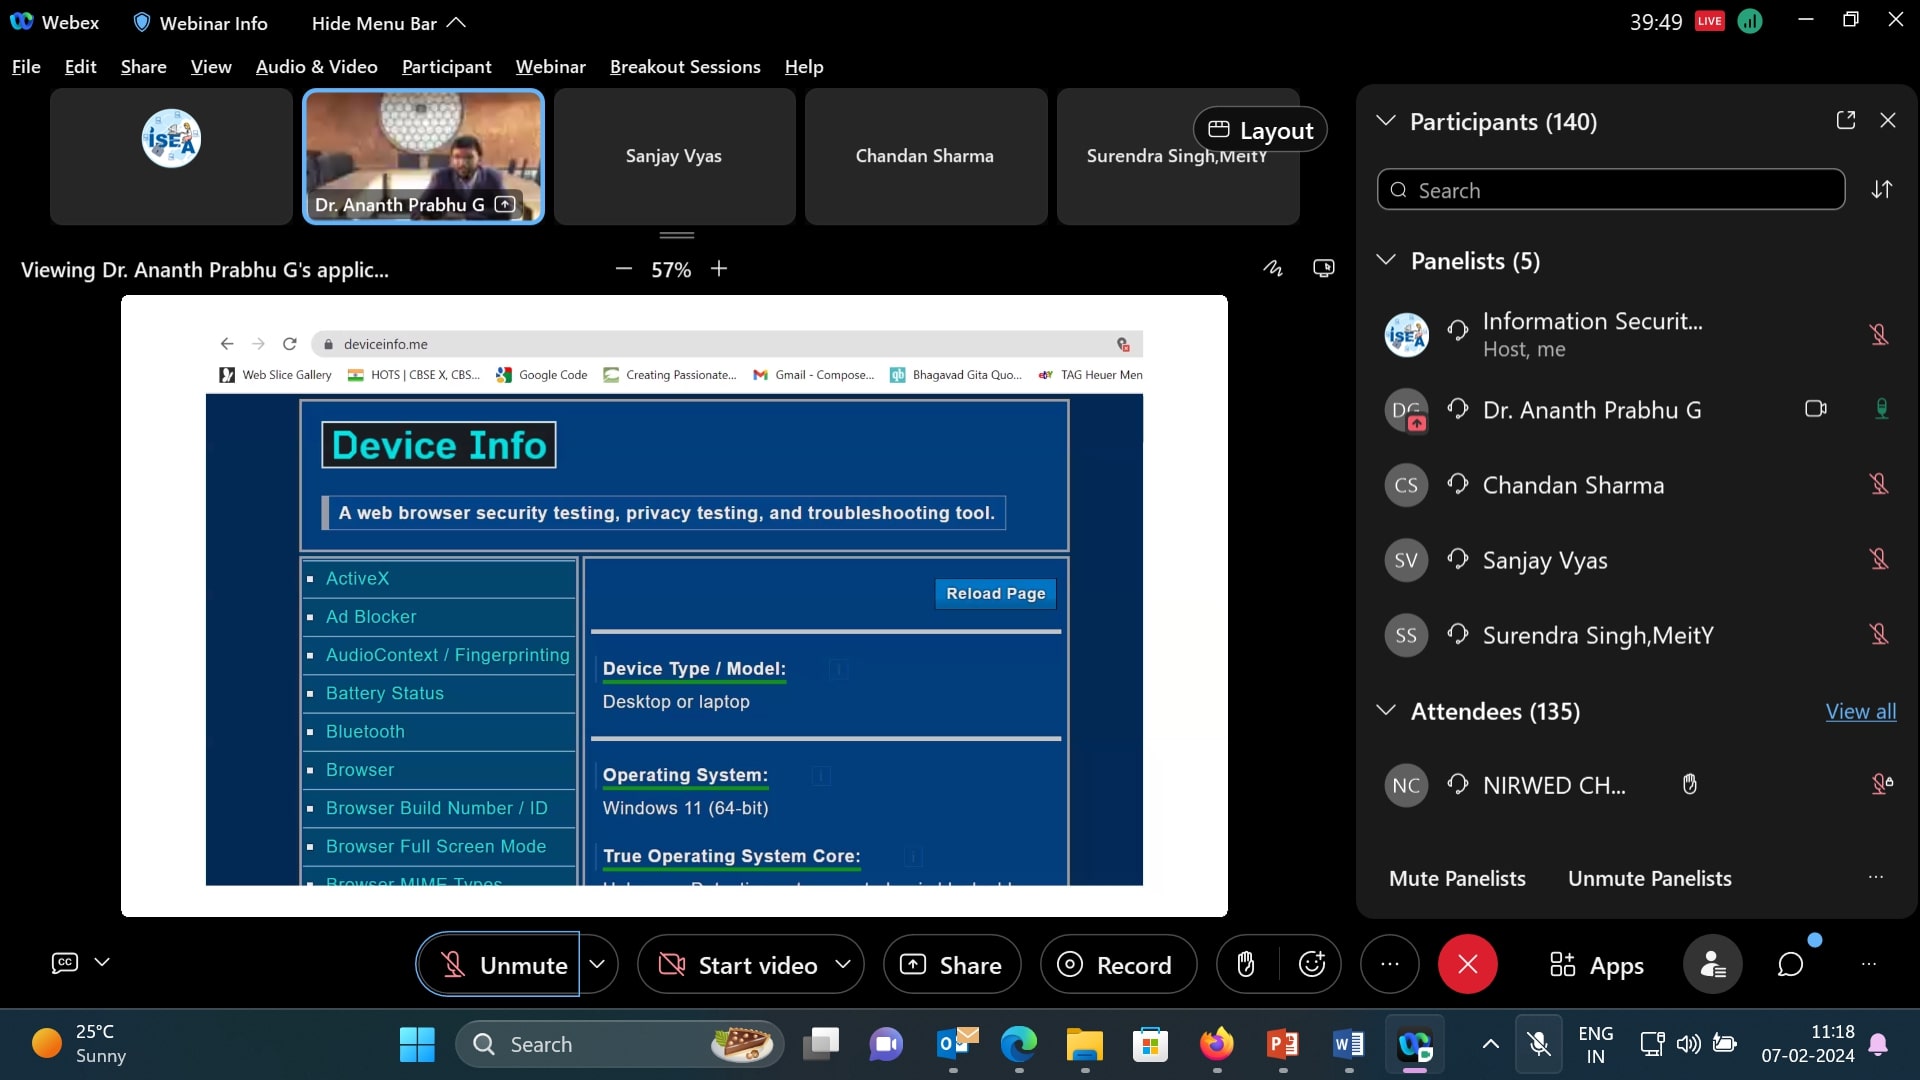Screen dimensions: 1920x1080
Task: Unmute the microphone
Action: pos(499,964)
